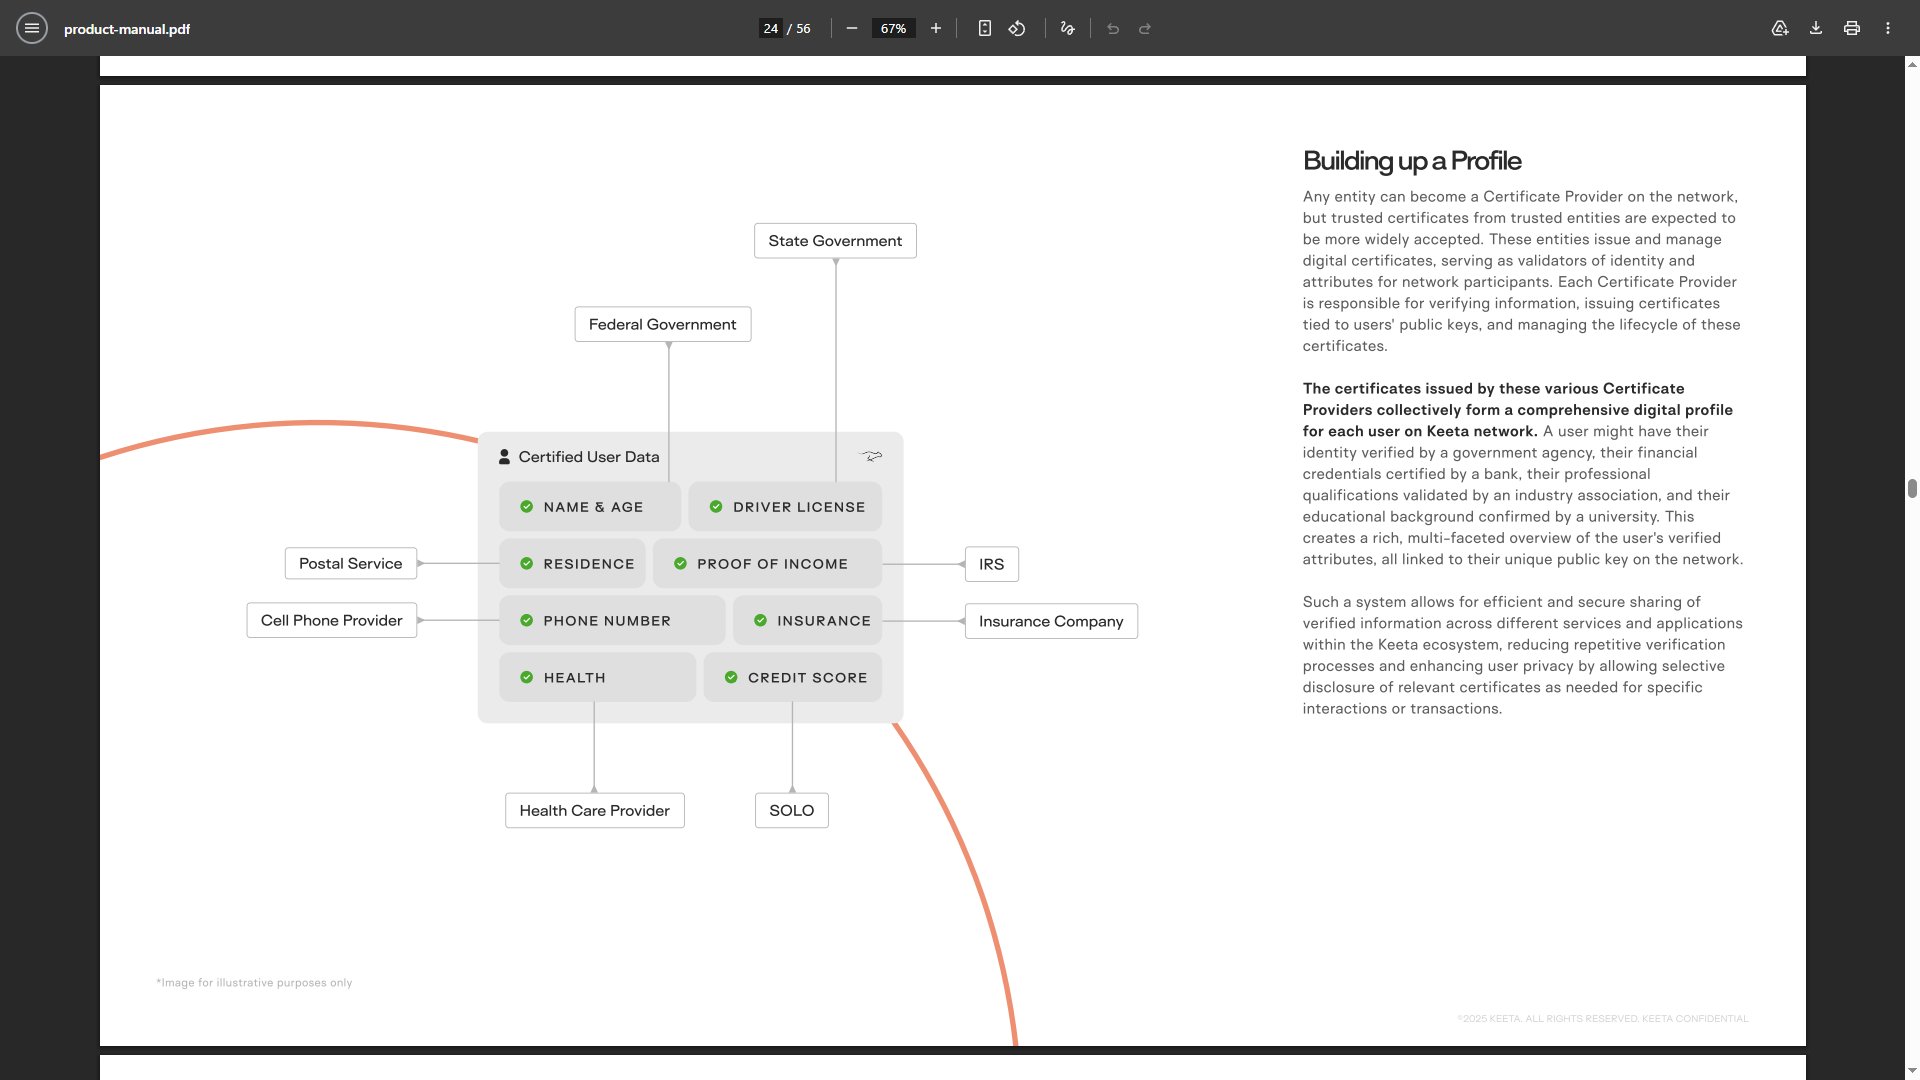Image resolution: width=1920 pixels, height=1080 pixels.
Task: Click the page number input field
Action: (770, 28)
